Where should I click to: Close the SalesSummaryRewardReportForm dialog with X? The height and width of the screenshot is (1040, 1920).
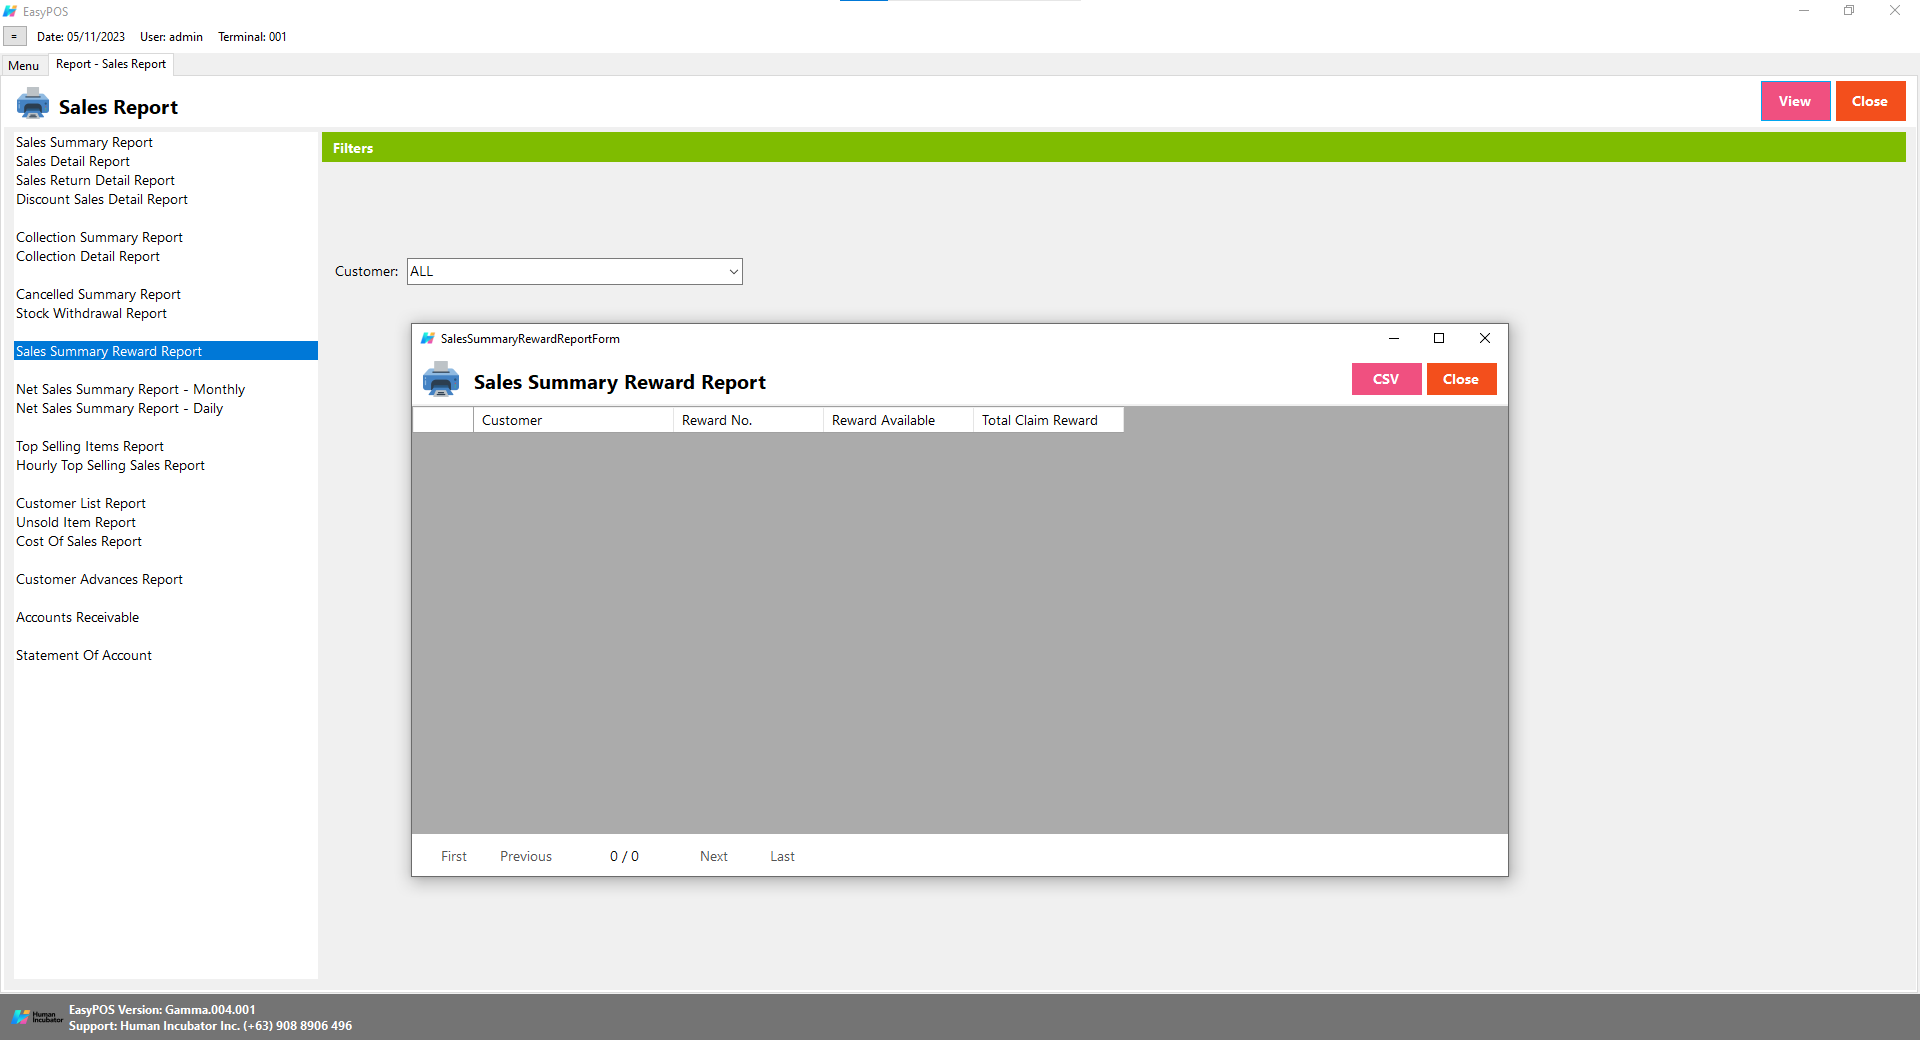coord(1485,338)
